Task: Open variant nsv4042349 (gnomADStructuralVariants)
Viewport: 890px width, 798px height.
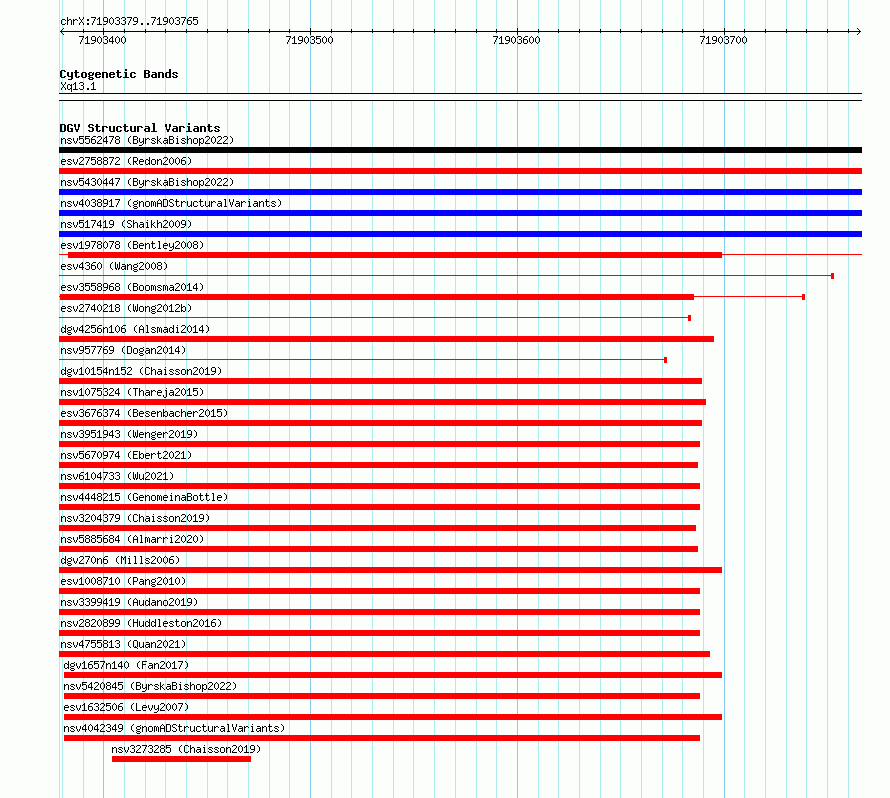Action: click(x=174, y=728)
